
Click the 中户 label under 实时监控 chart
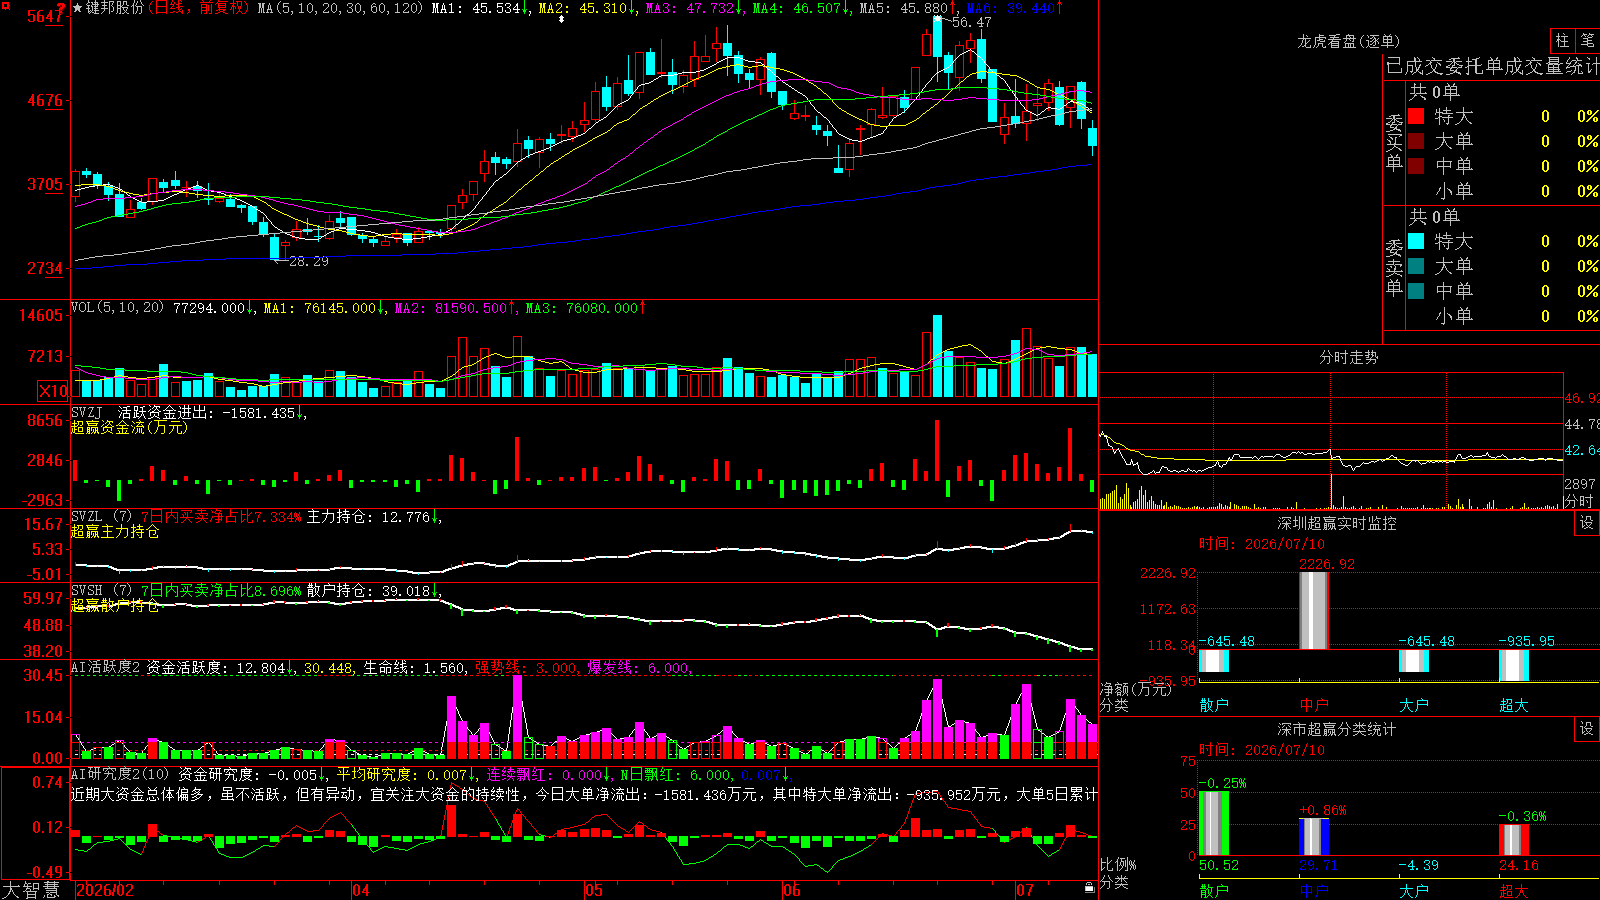pos(1314,705)
